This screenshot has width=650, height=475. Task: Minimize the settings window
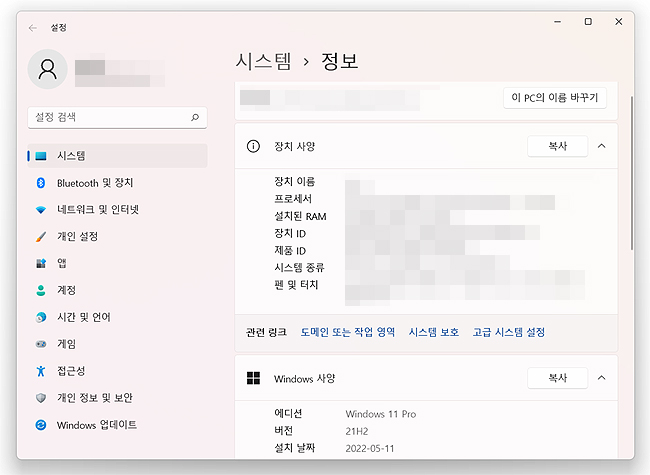click(x=558, y=22)
